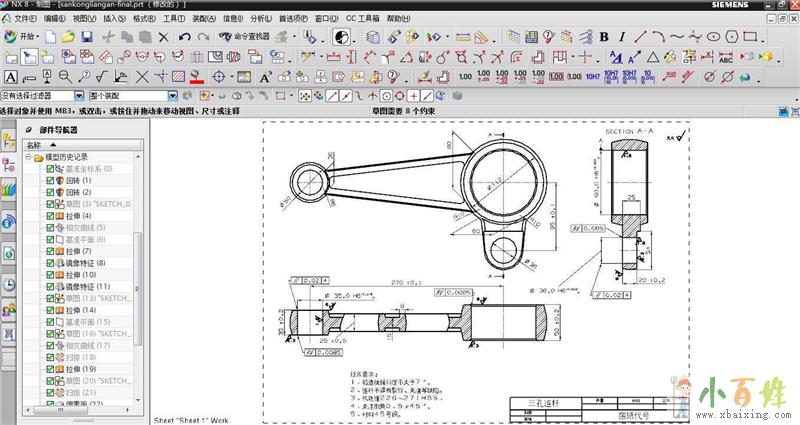Toggle the 扫掠 (18) feature checkbox
Image resolution: width=800 pixels, height=425 pixels.
51,357
